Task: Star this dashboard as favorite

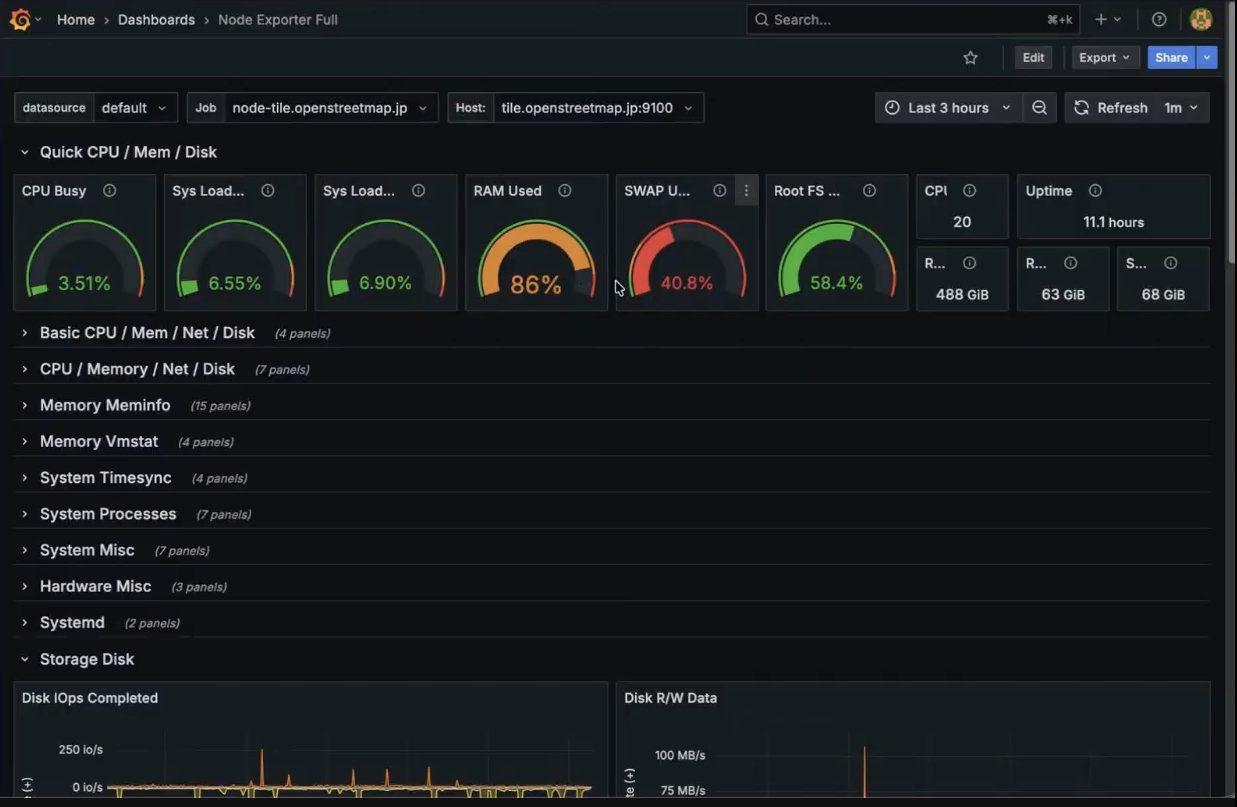Action: [970, 58]
